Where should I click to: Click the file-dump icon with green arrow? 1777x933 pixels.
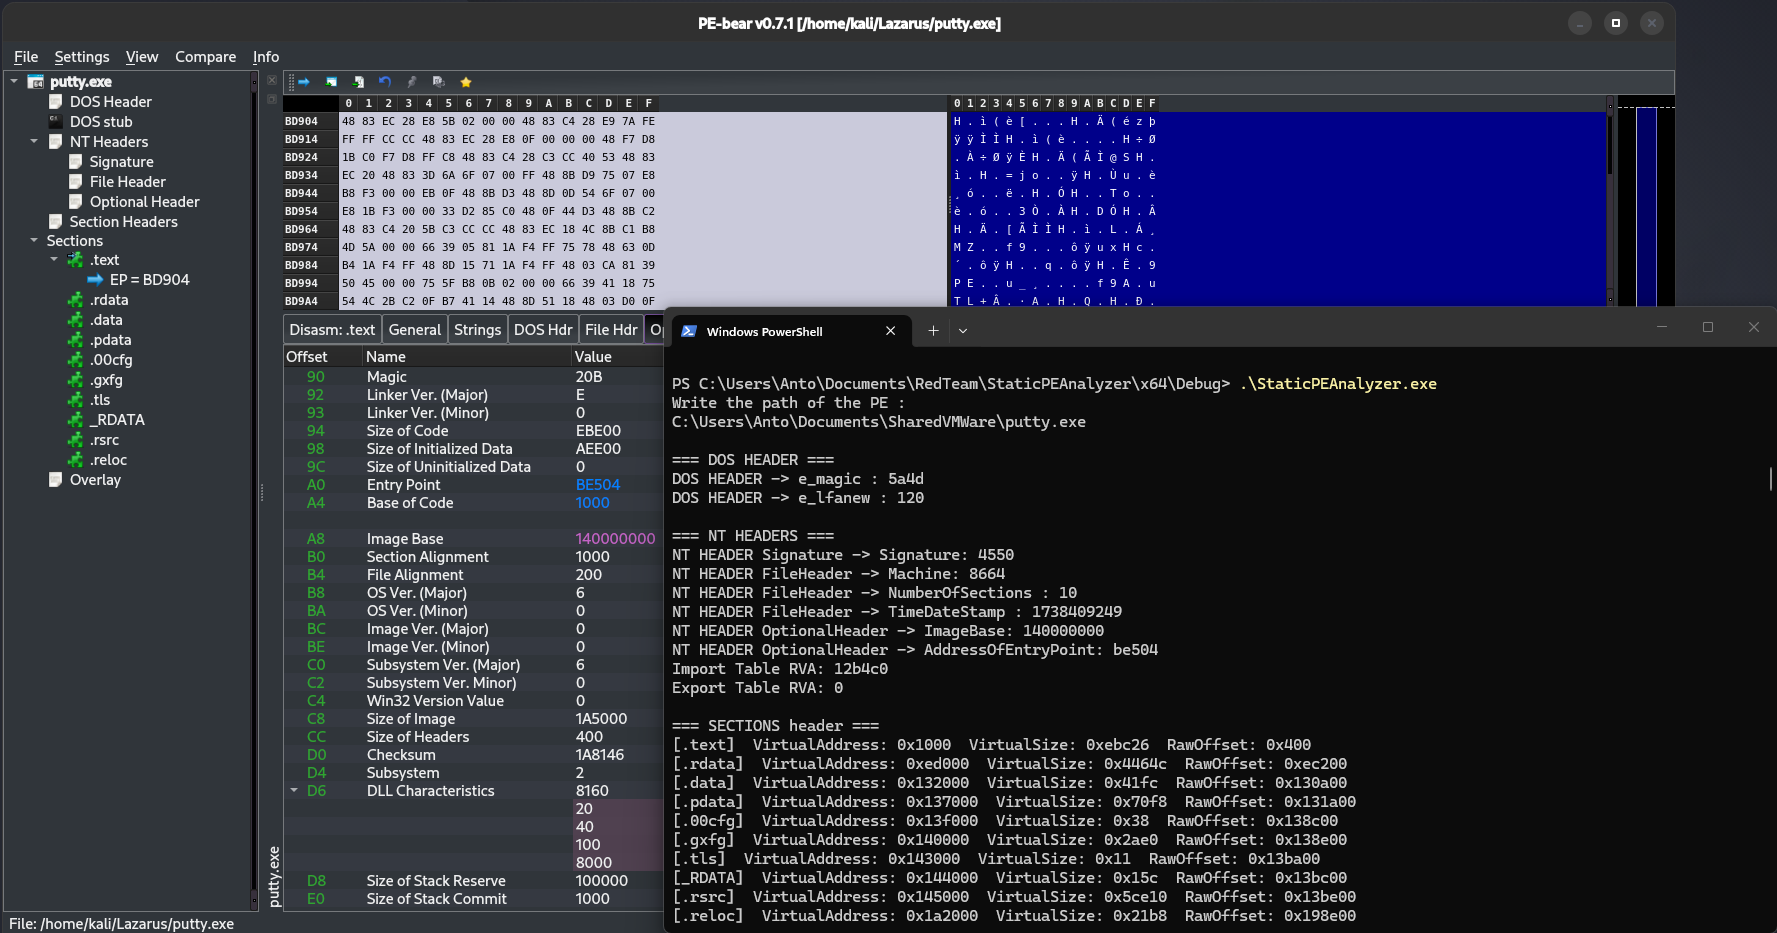click(x=358, y=82)
